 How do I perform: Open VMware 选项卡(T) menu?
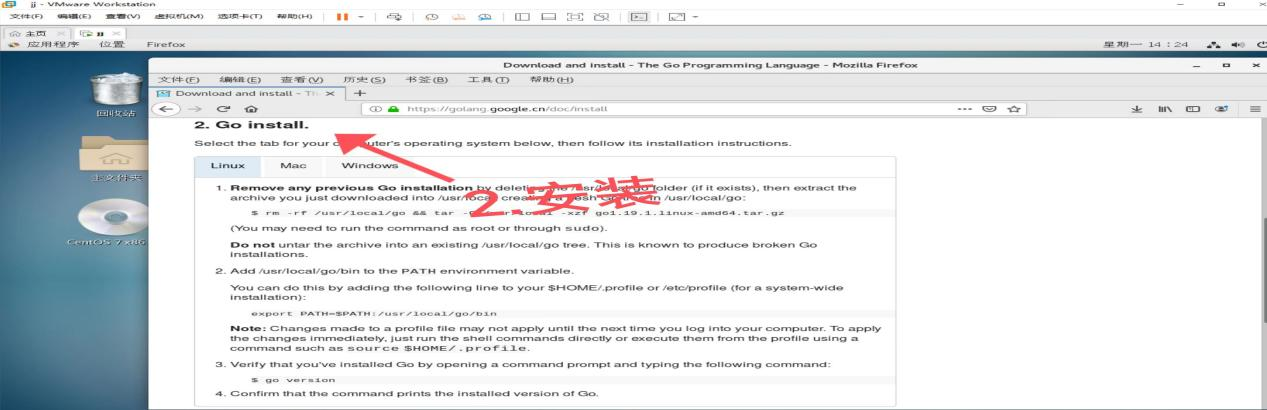[x=240, y=16]
